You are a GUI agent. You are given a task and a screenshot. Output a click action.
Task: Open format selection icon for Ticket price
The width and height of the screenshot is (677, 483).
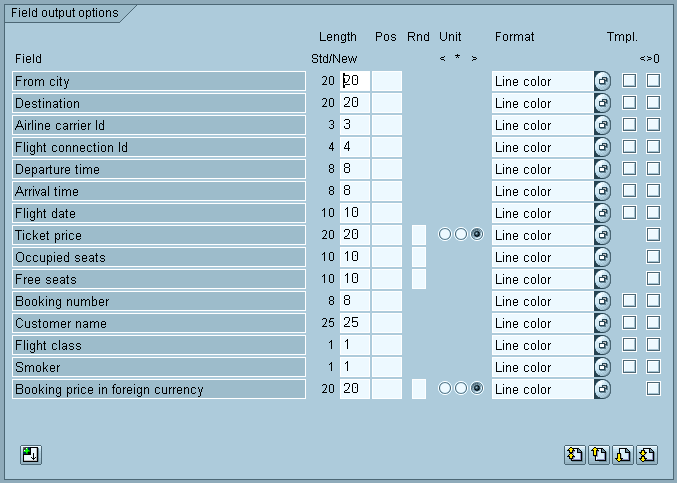pos(602,235)
